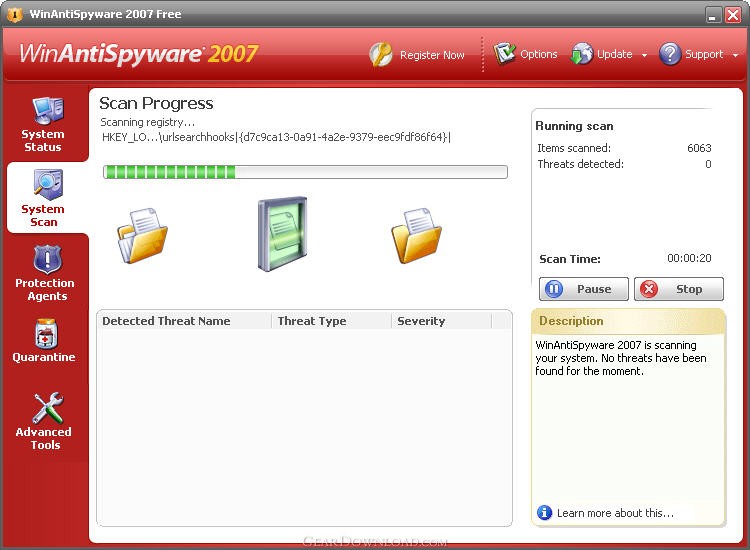Click the Items scanned value 6063
Screen dimensions: 750x550
[699, 148]
